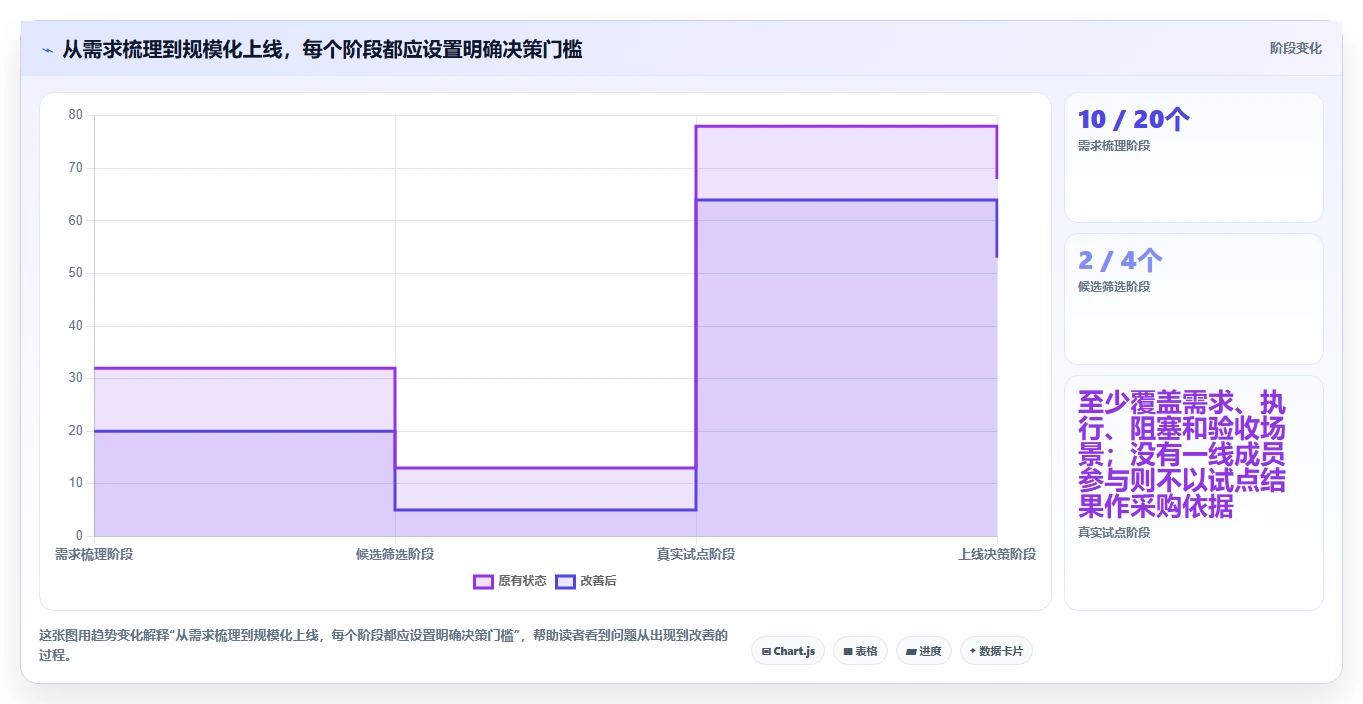Click the icon in the 数据卡片 chip
Screen dimensions: 1363x704
tap(973, 651)
